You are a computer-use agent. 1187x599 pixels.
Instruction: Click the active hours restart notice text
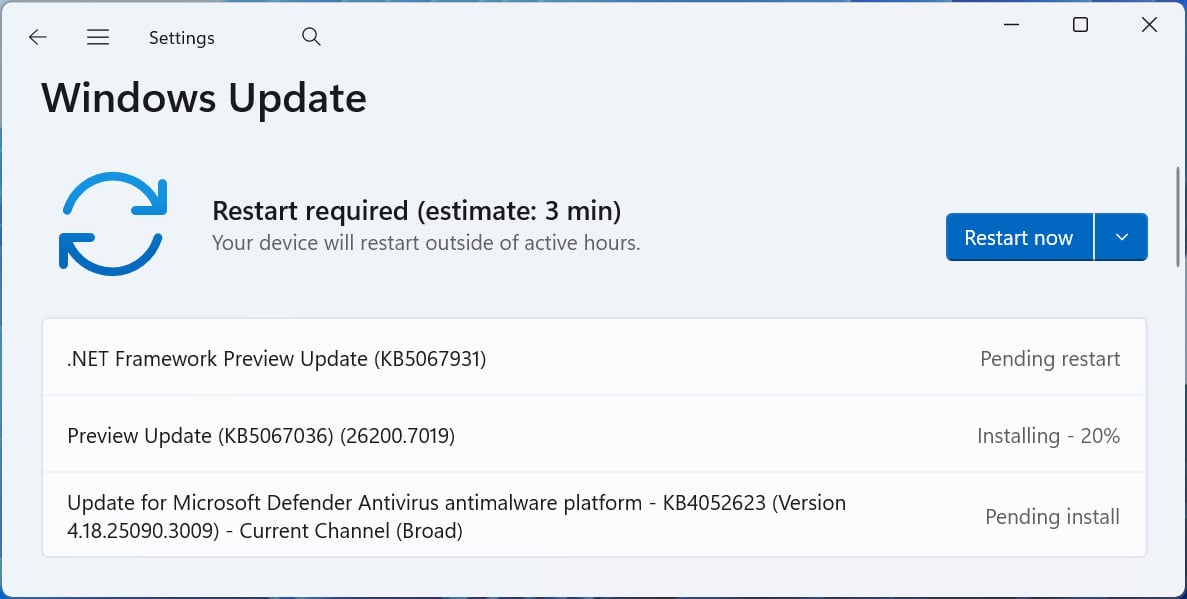pyautogui.click(x=426, y=242)
